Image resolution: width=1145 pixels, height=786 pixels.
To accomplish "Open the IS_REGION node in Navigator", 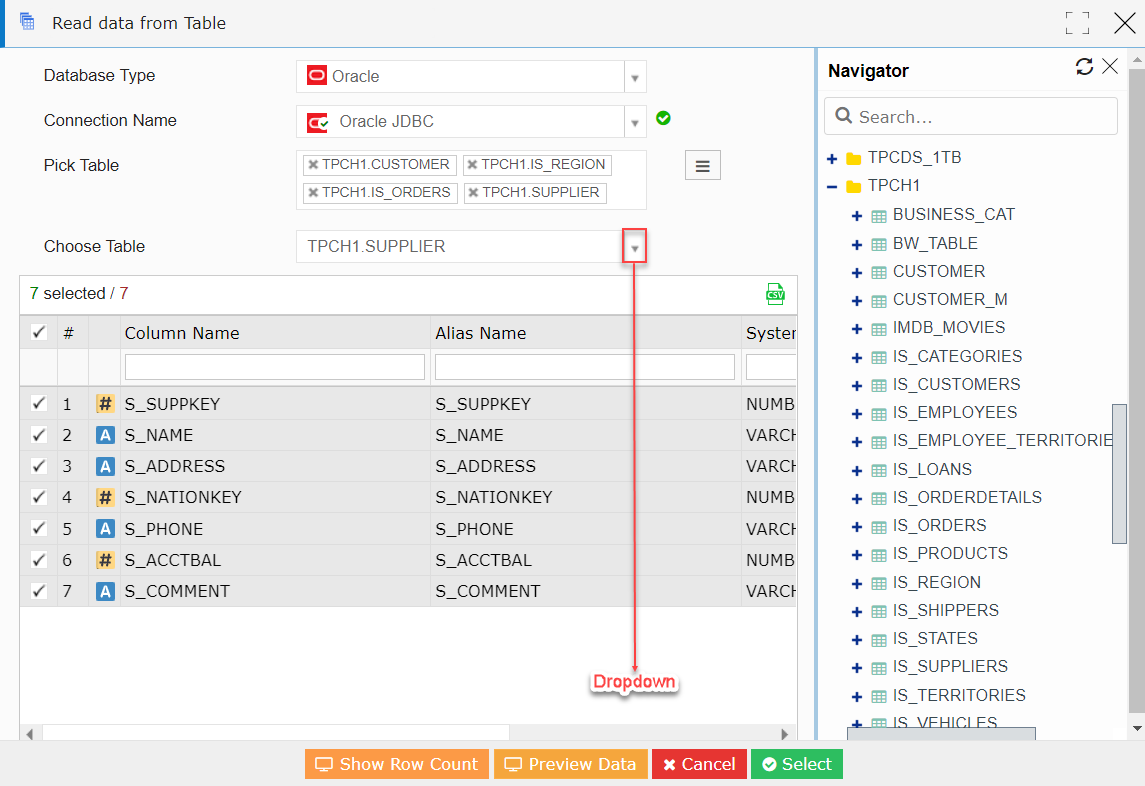I will pos(858,582).
